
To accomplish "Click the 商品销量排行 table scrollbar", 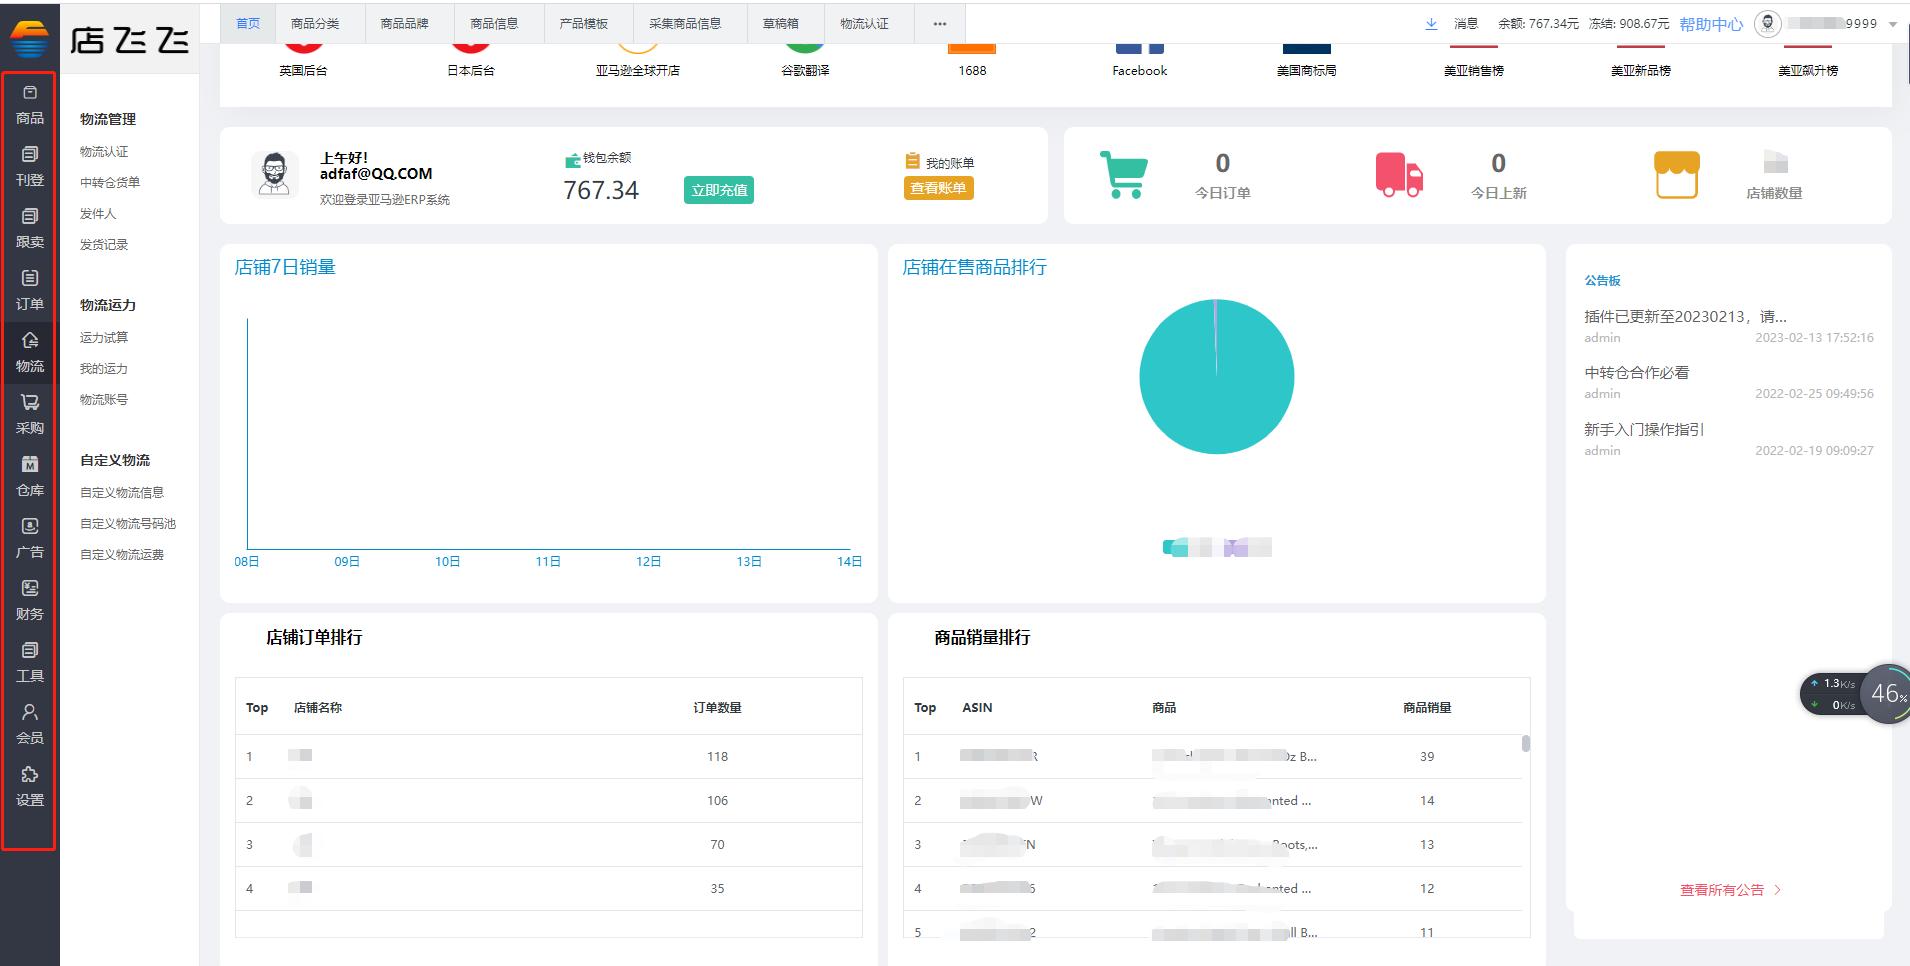I will coord(1526,743).
